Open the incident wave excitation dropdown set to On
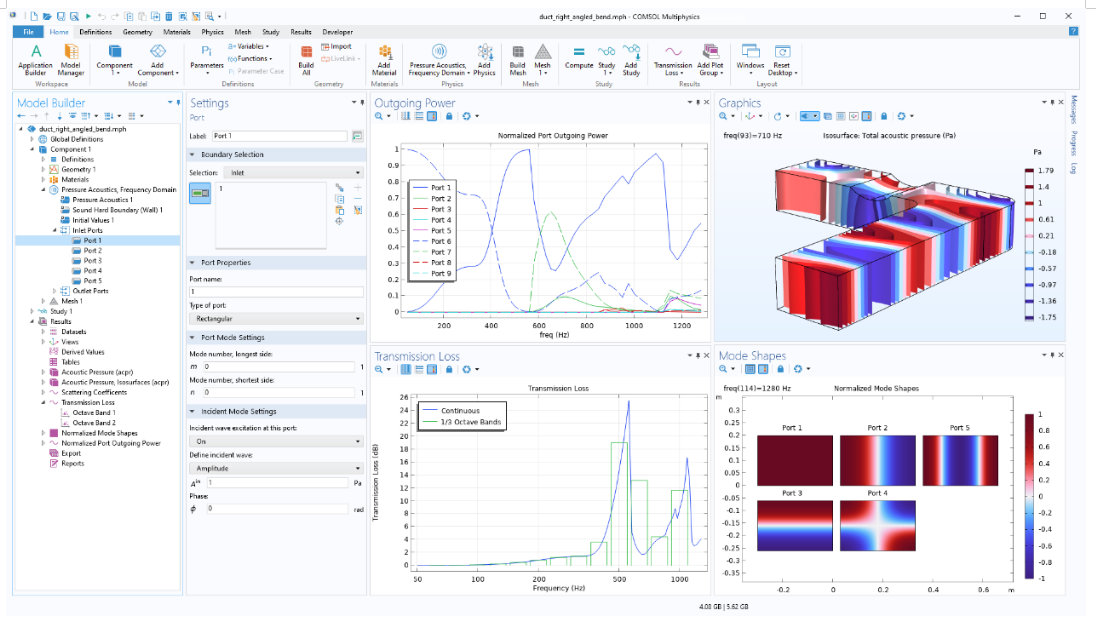The image size is (1096, 619). pos(276,442)
